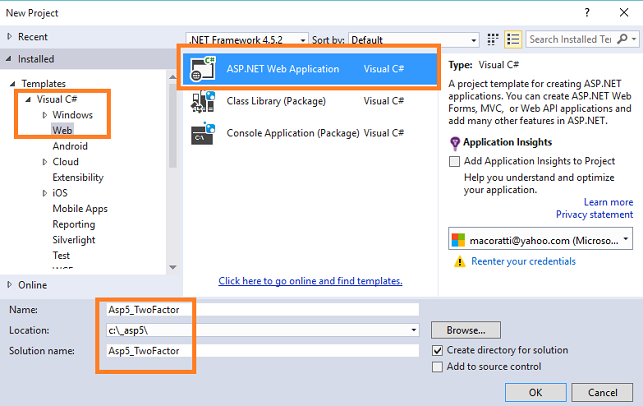Close the New Project dialog
Image resolution: width=643 pixels, height=406 pixels.
(624, 13)
